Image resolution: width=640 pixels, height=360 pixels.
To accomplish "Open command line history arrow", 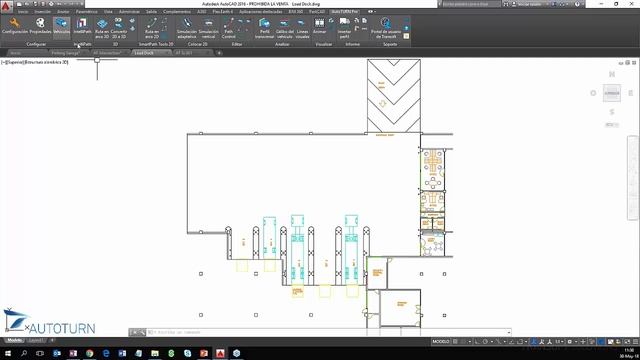I will (509, 332).
